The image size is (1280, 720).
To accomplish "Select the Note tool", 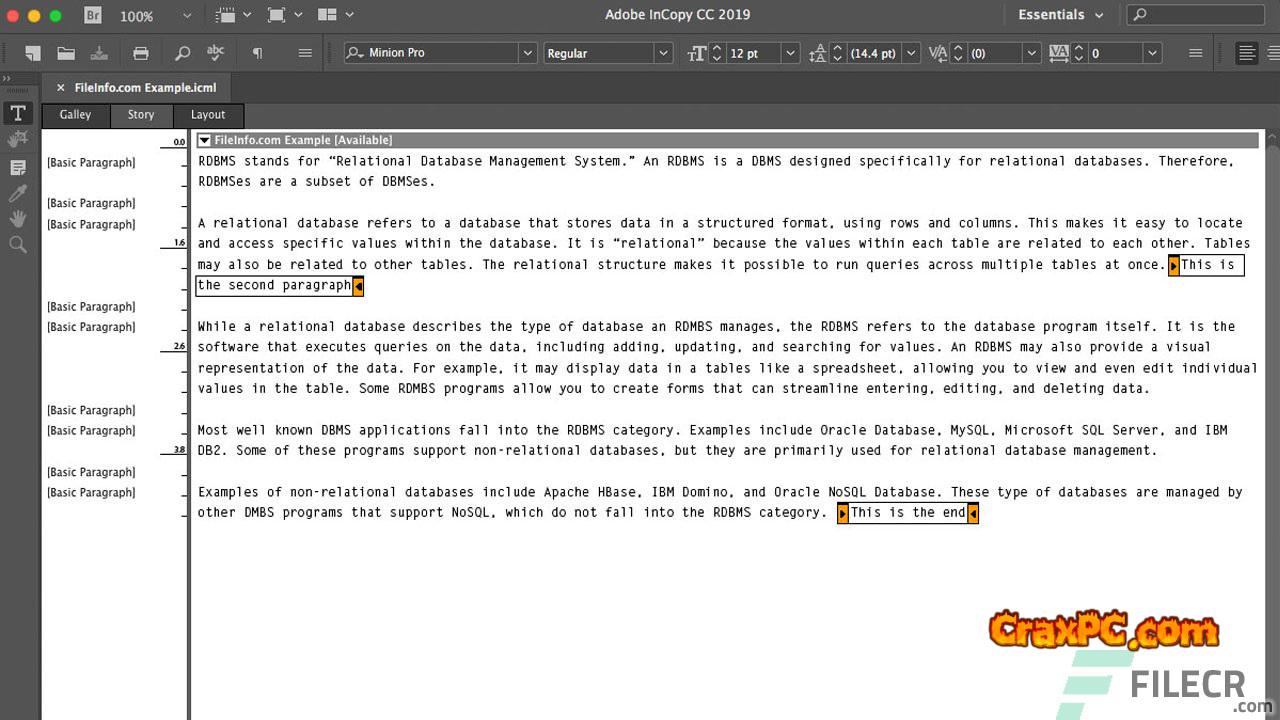I will [18, 166].
